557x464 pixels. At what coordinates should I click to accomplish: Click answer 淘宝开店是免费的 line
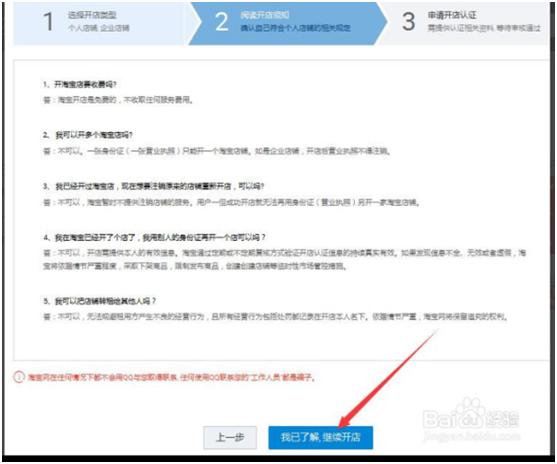pos(118,100)
